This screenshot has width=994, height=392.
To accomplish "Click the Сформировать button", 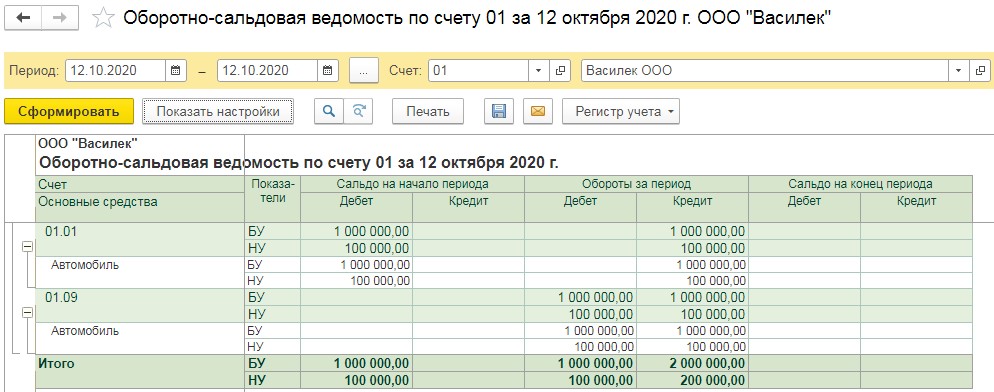I will click(68, 112).
